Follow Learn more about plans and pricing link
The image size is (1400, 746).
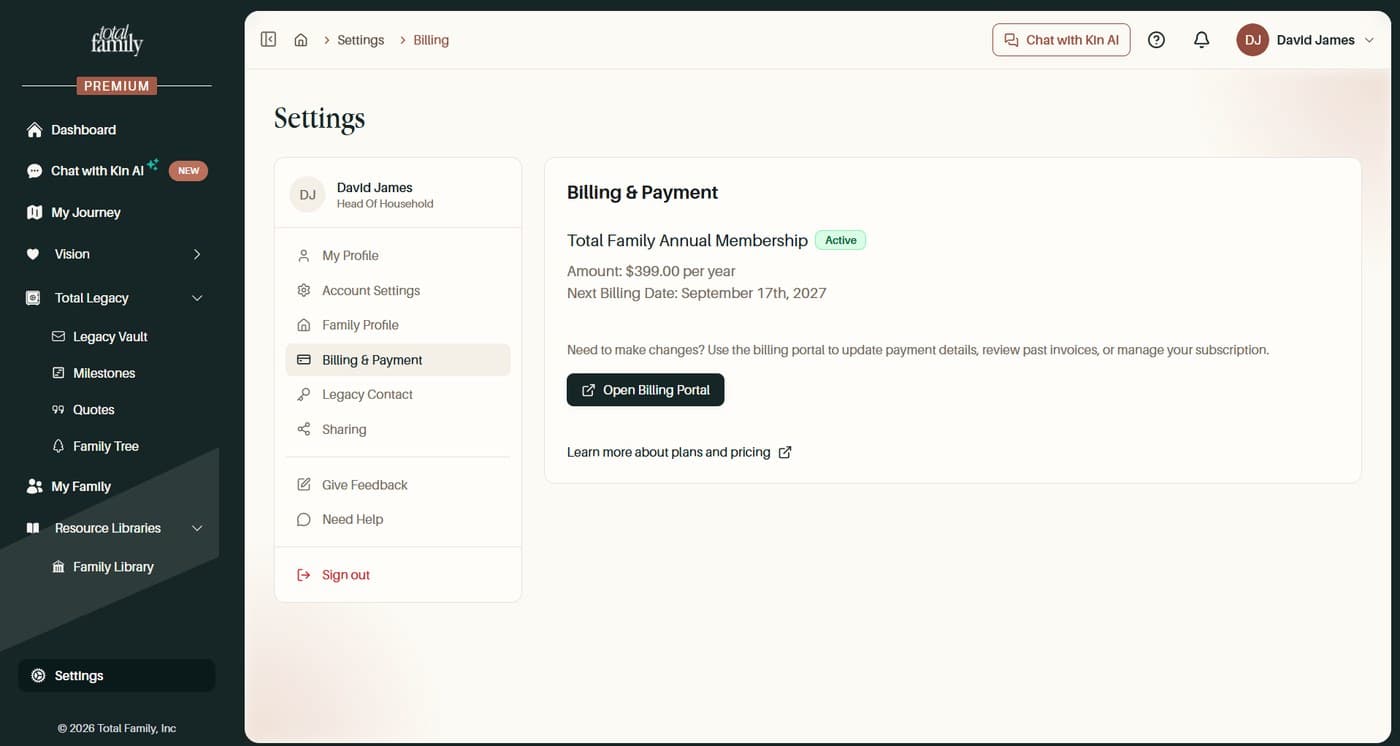coord(679,452)
